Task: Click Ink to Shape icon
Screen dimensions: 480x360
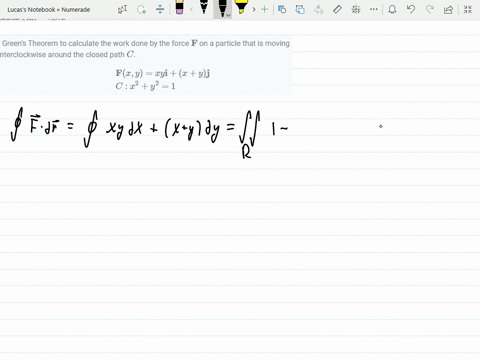Action: 300,9
